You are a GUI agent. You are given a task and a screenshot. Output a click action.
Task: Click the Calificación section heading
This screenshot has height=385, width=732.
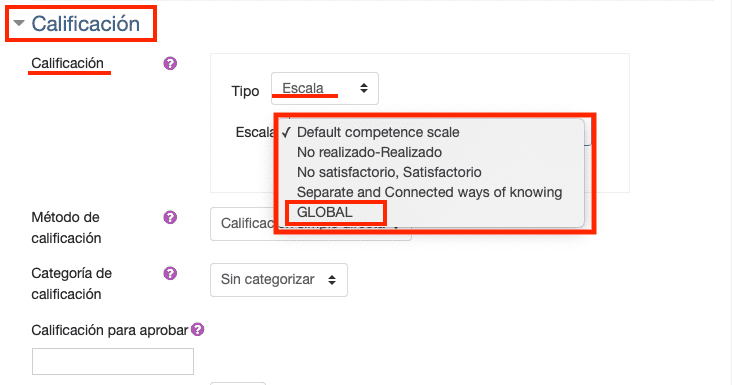(x=85, y=24)
